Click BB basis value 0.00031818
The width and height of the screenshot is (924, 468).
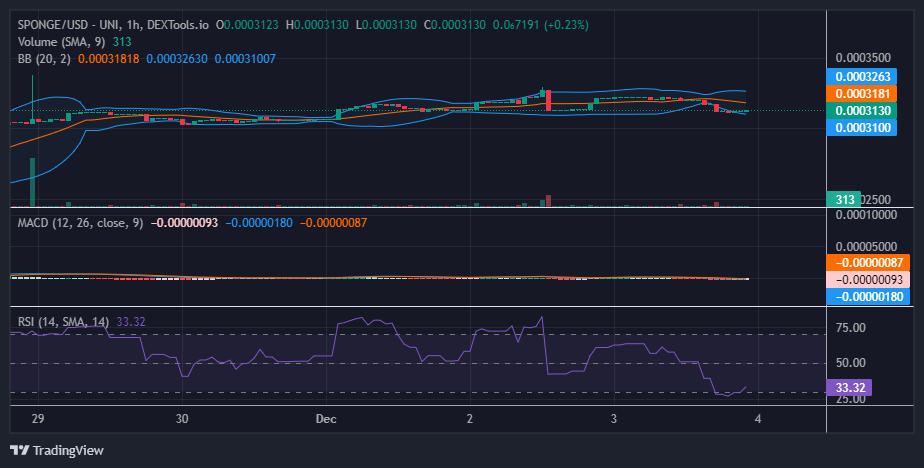pyautogui.click(x=108, y=59)
